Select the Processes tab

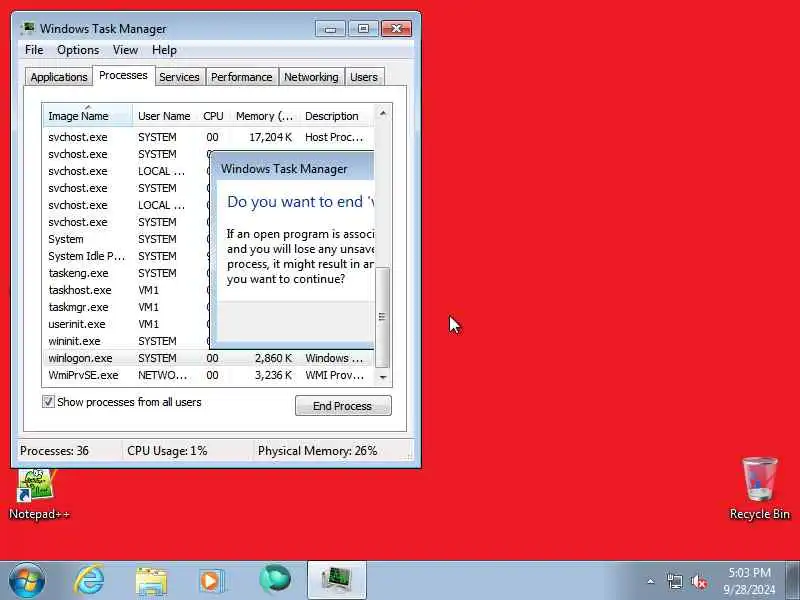point(123,76)
